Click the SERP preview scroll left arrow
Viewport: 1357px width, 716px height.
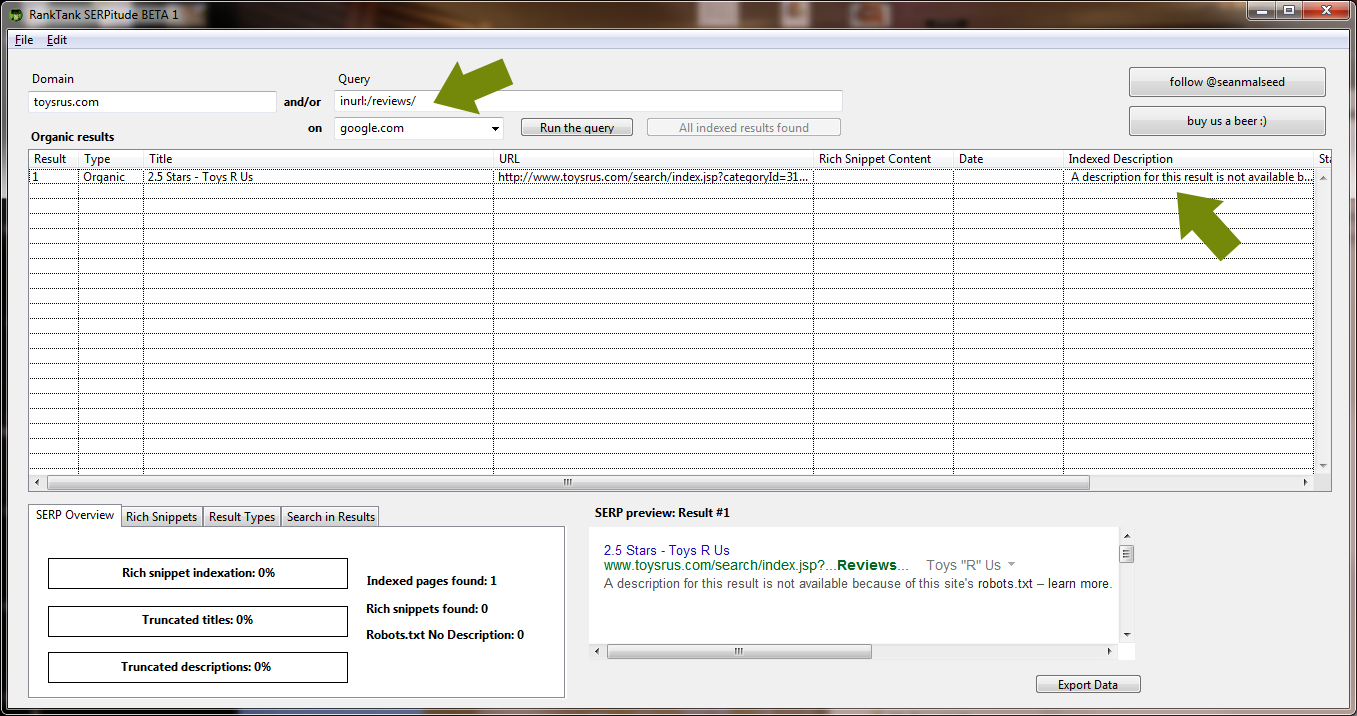coord(598,651)
